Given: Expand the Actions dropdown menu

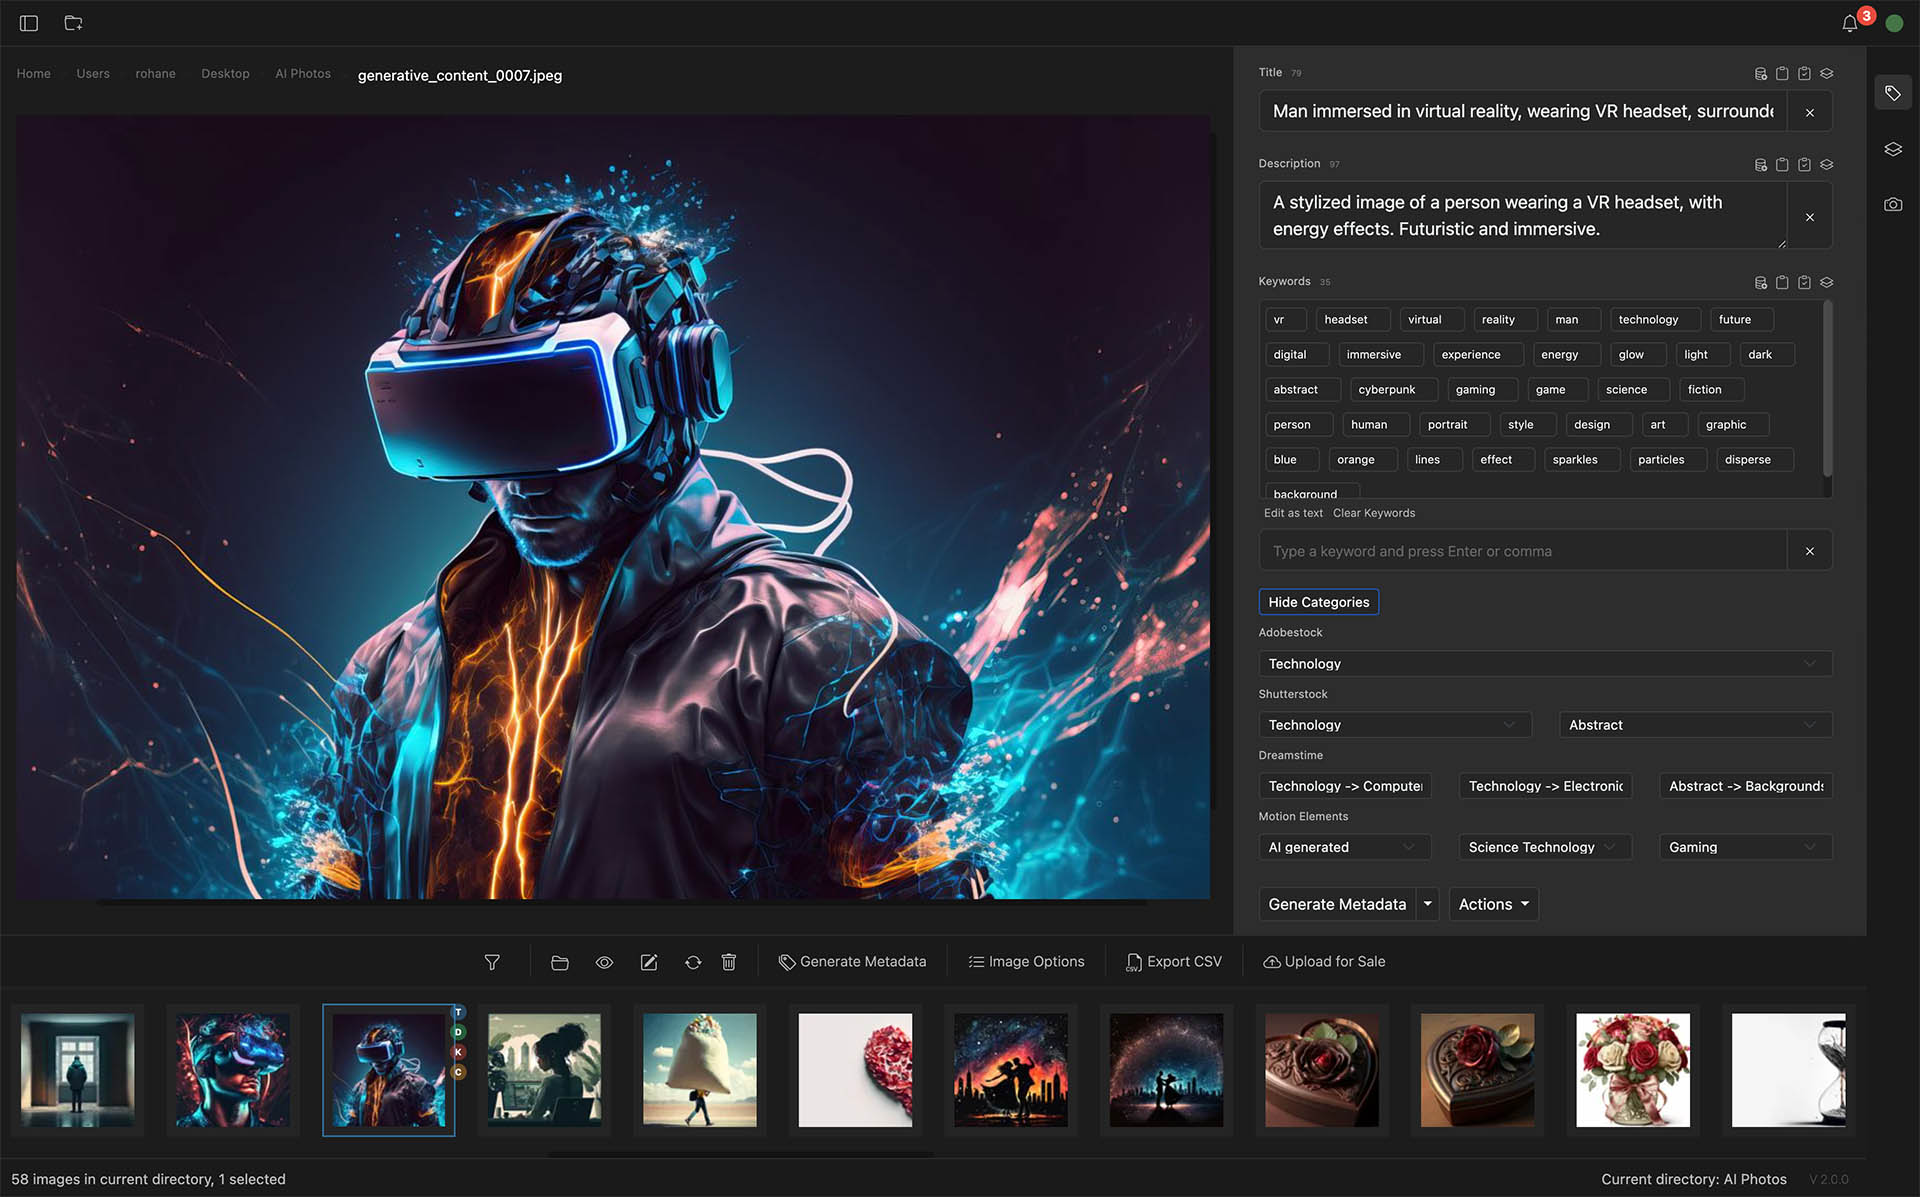Looking at the screenshot, I should (1494, 903).
